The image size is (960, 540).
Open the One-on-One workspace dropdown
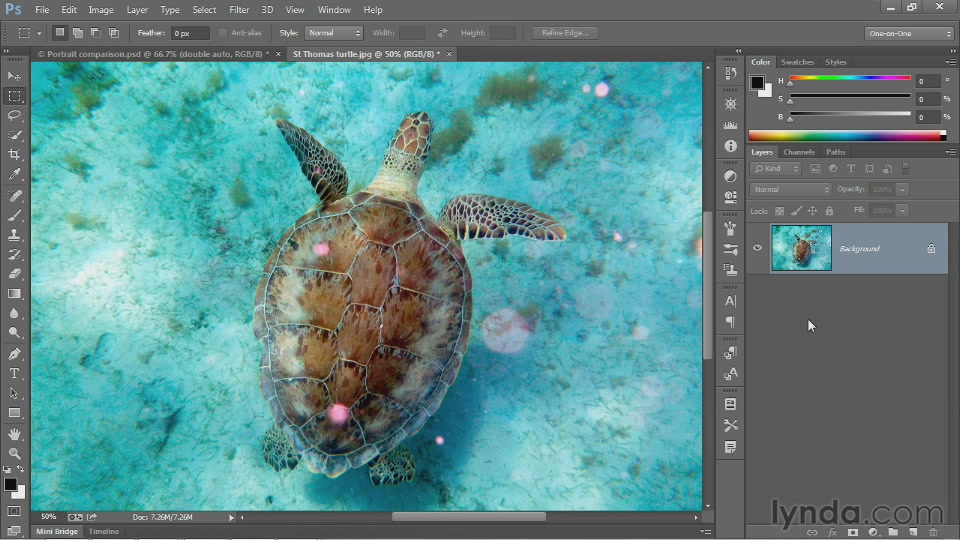909,33
